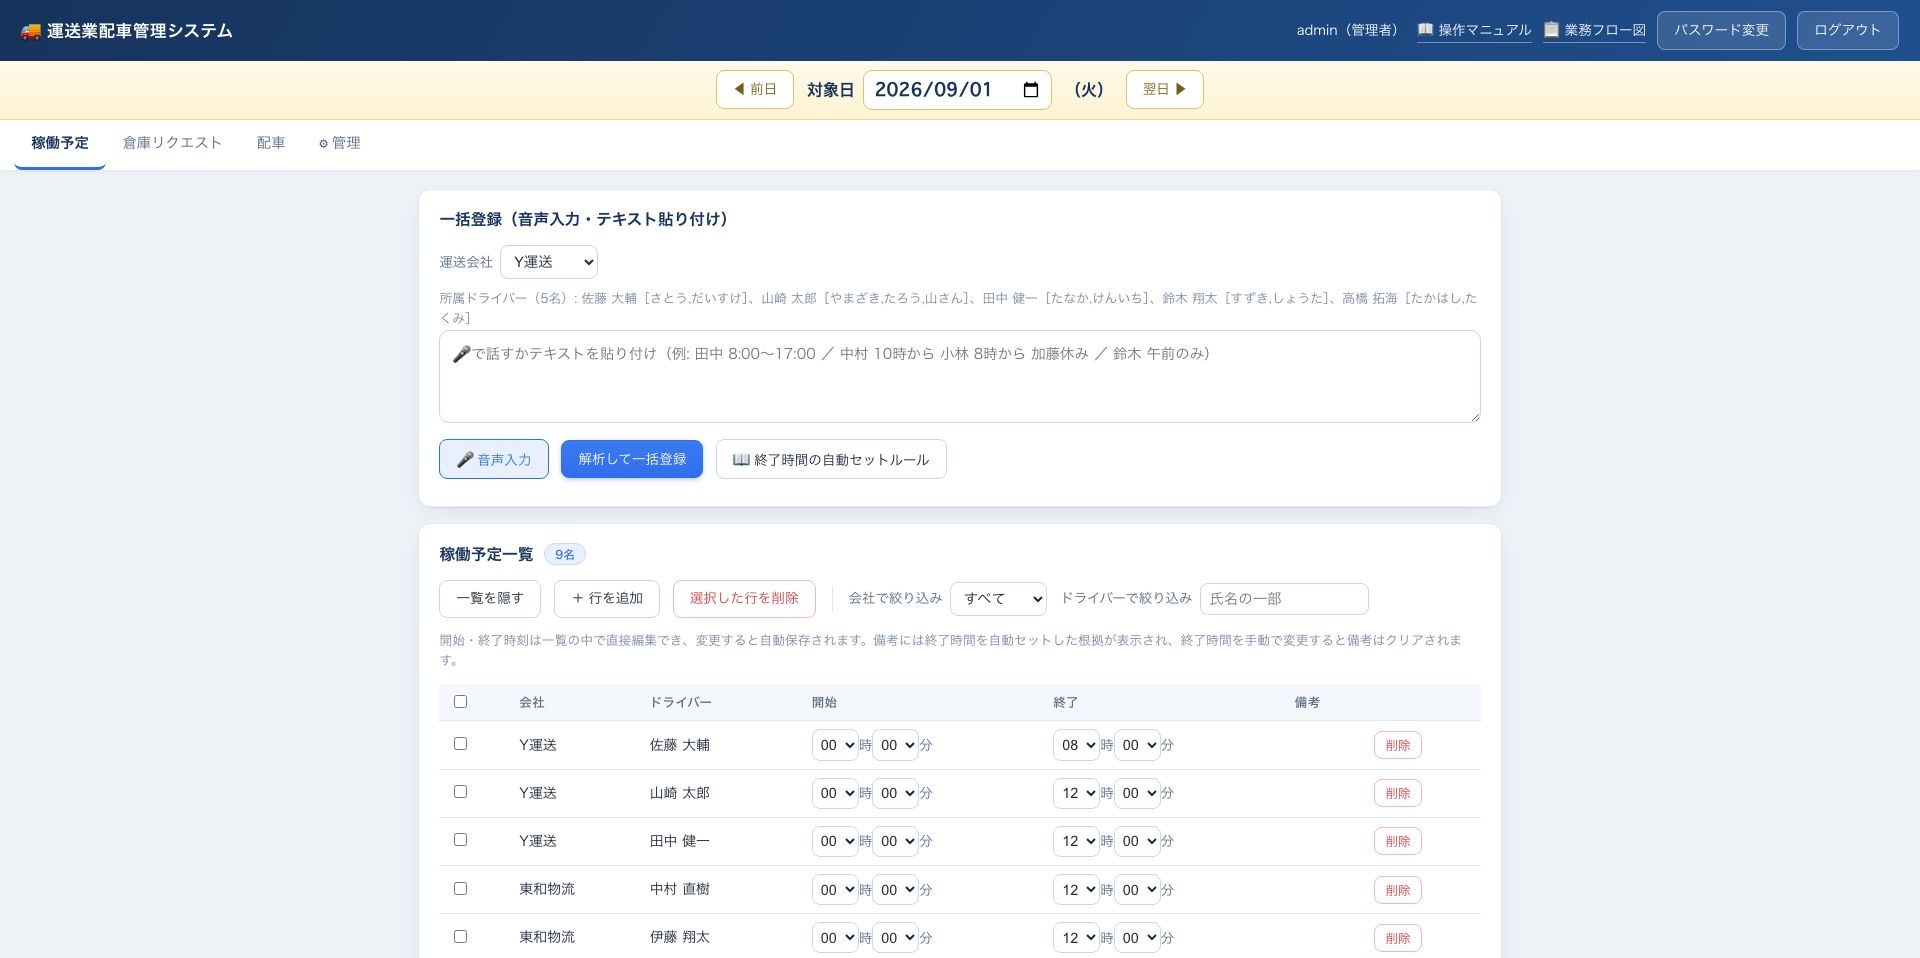1920x958 pixels.
Task: Delete the 佐藤 大輔 row
Action: pos(1398,745)
